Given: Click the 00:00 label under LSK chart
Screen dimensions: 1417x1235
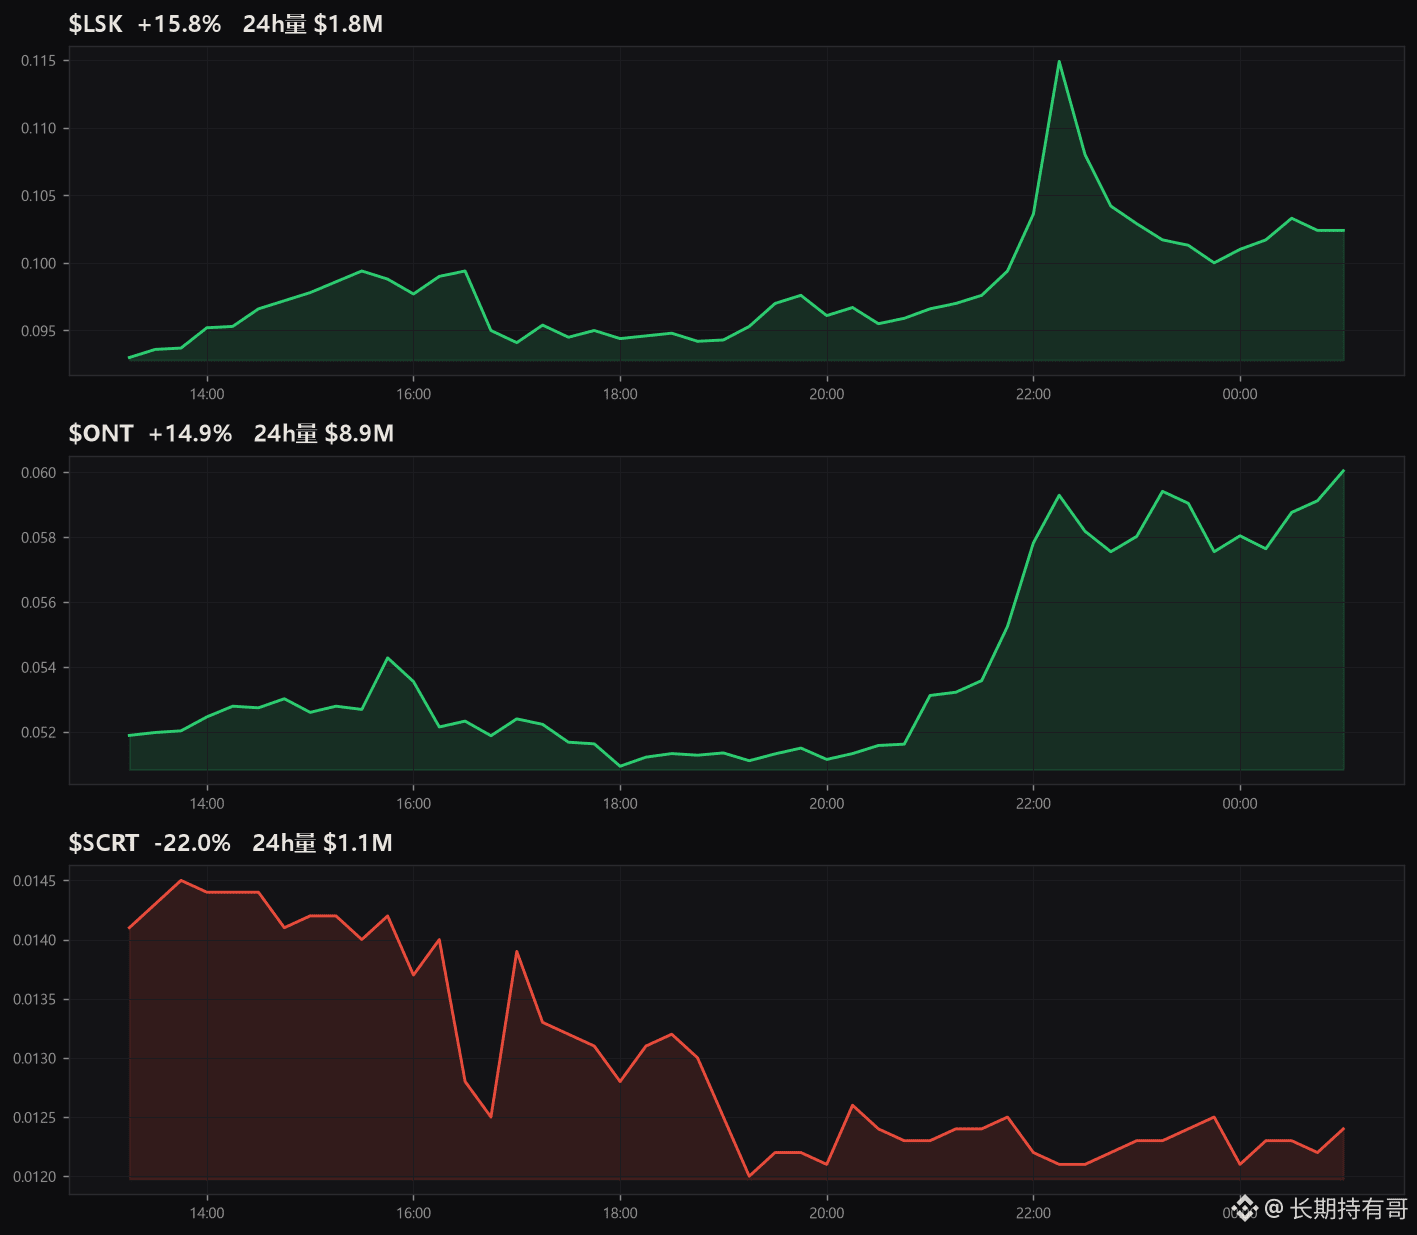Looking at the screenshot, I should 1240,394.
